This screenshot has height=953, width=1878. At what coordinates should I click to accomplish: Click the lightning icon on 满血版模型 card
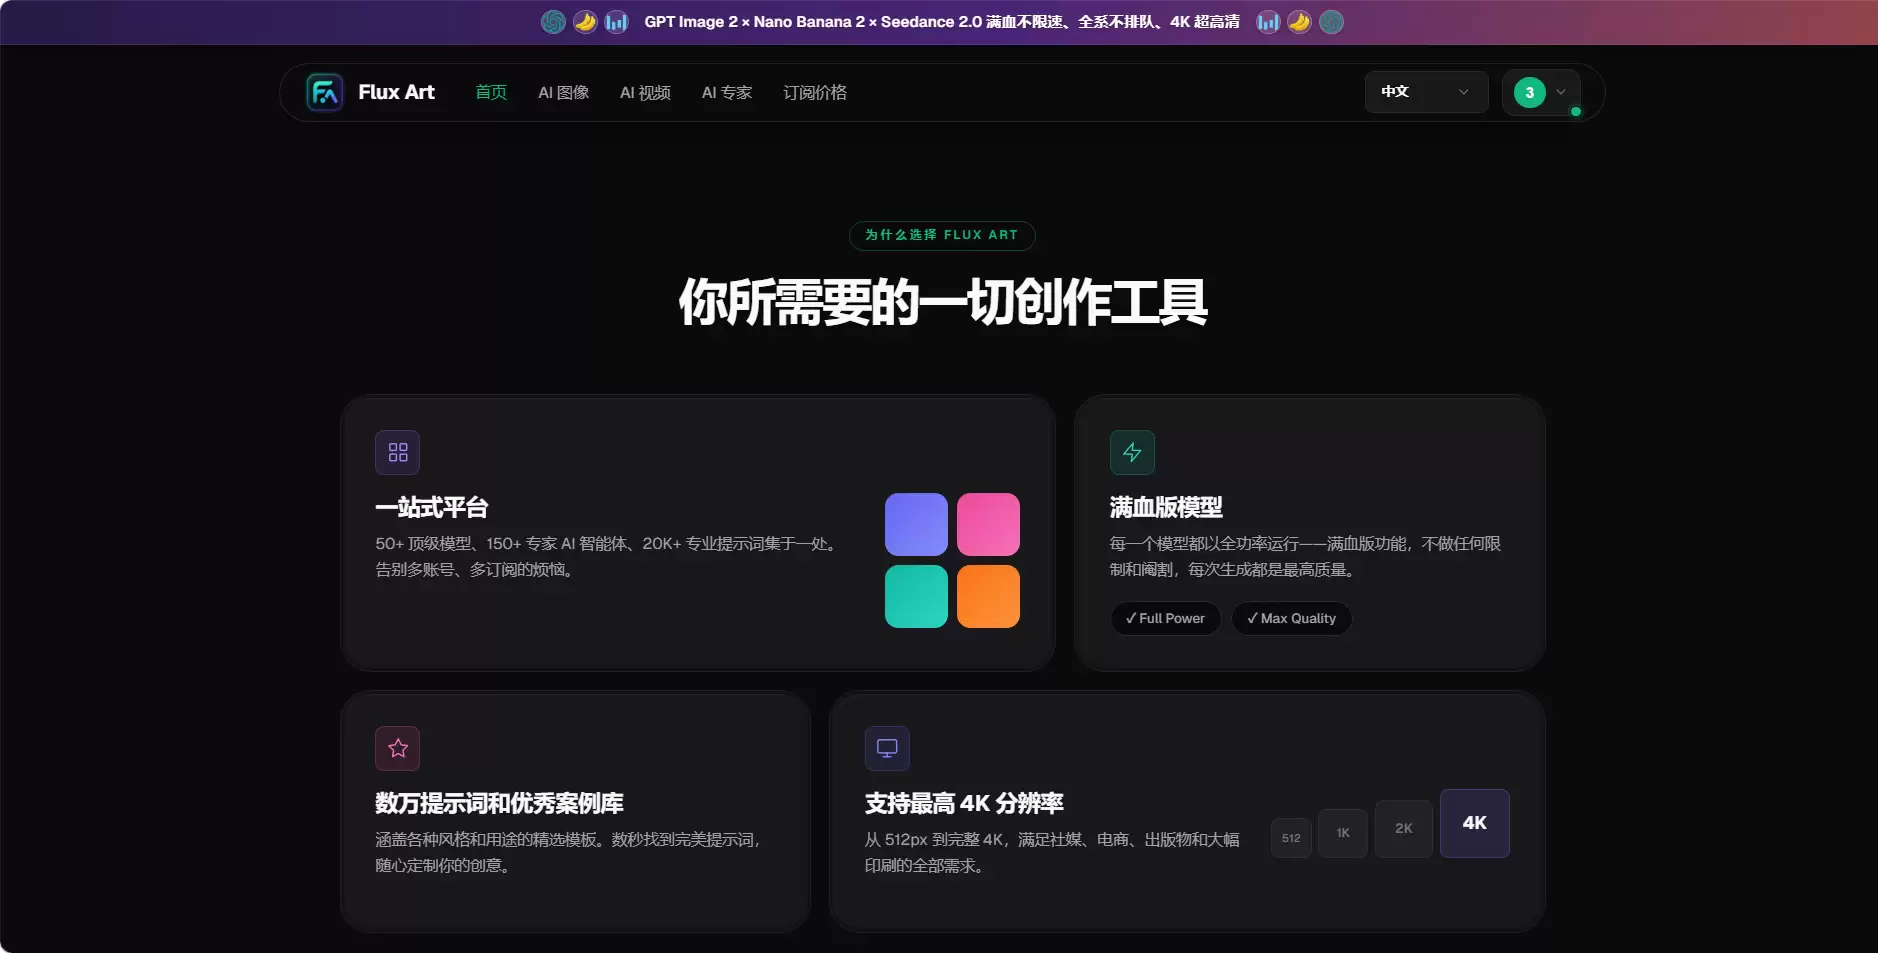[1132, 452]
